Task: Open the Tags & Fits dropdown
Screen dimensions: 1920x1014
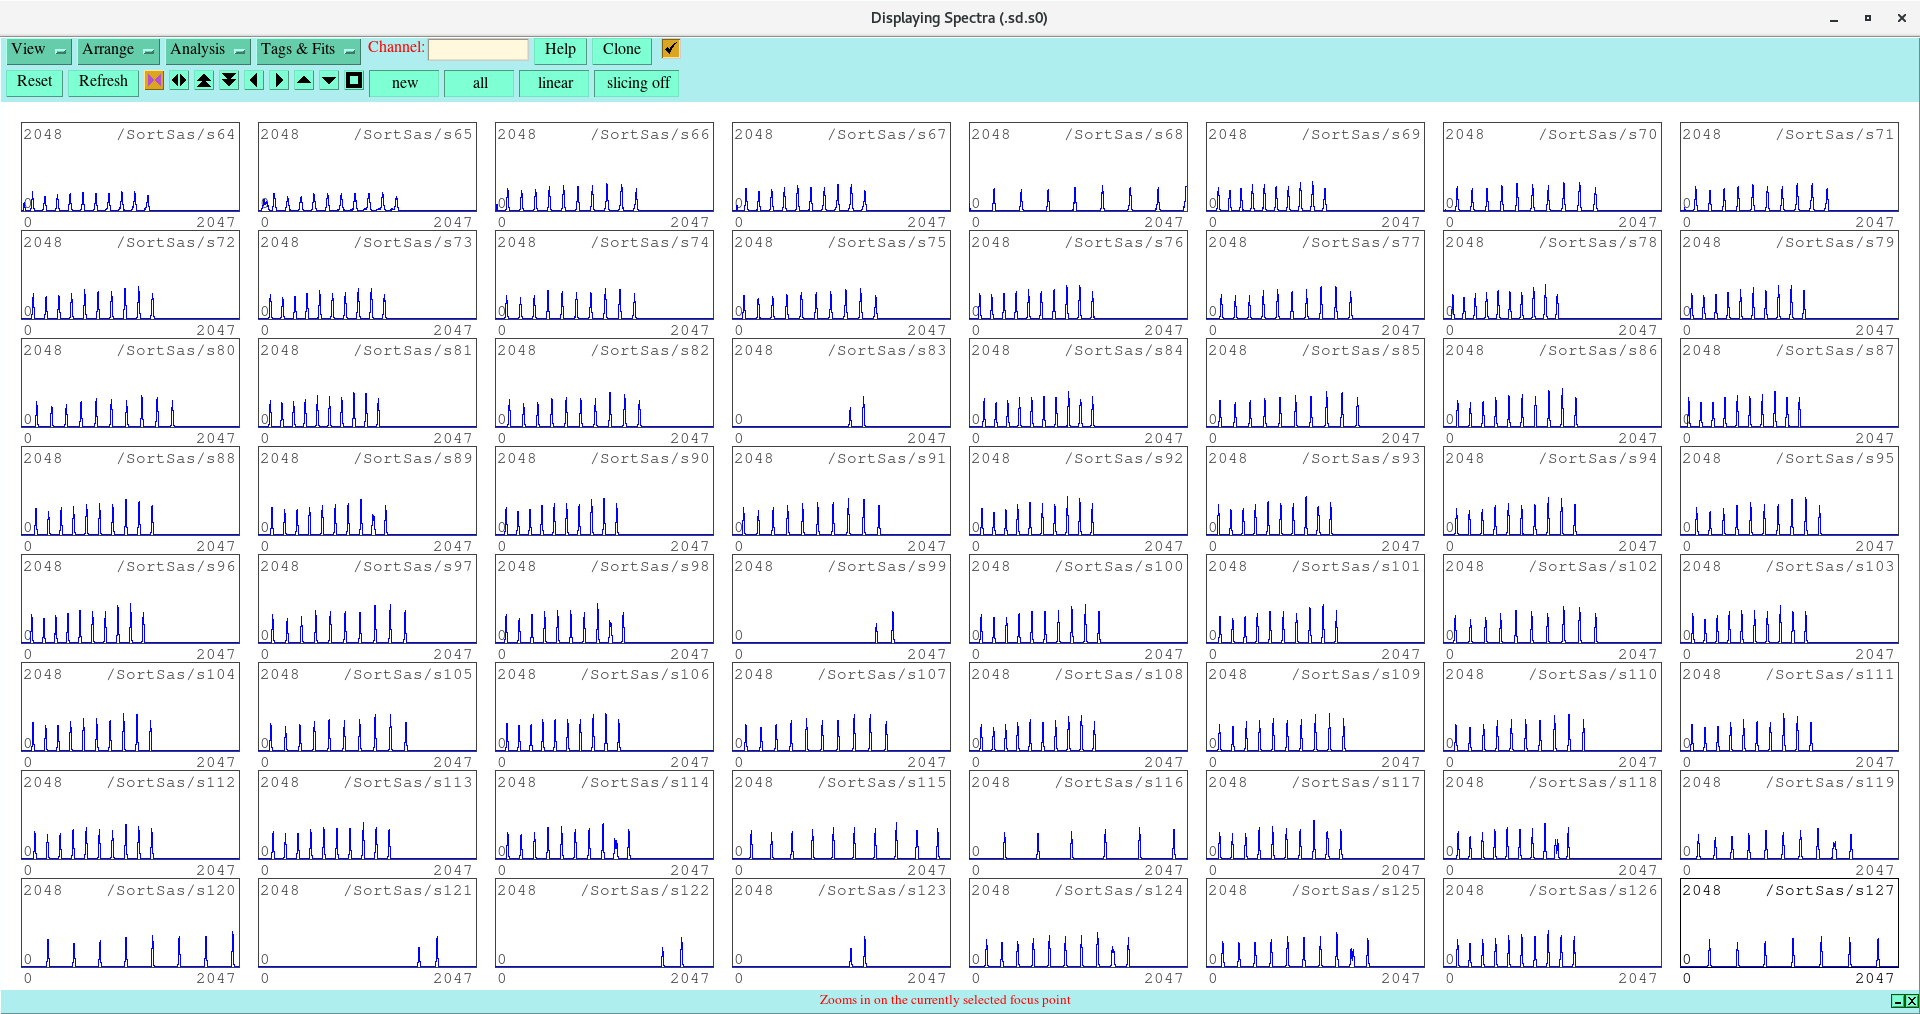Action: point(307,50)
